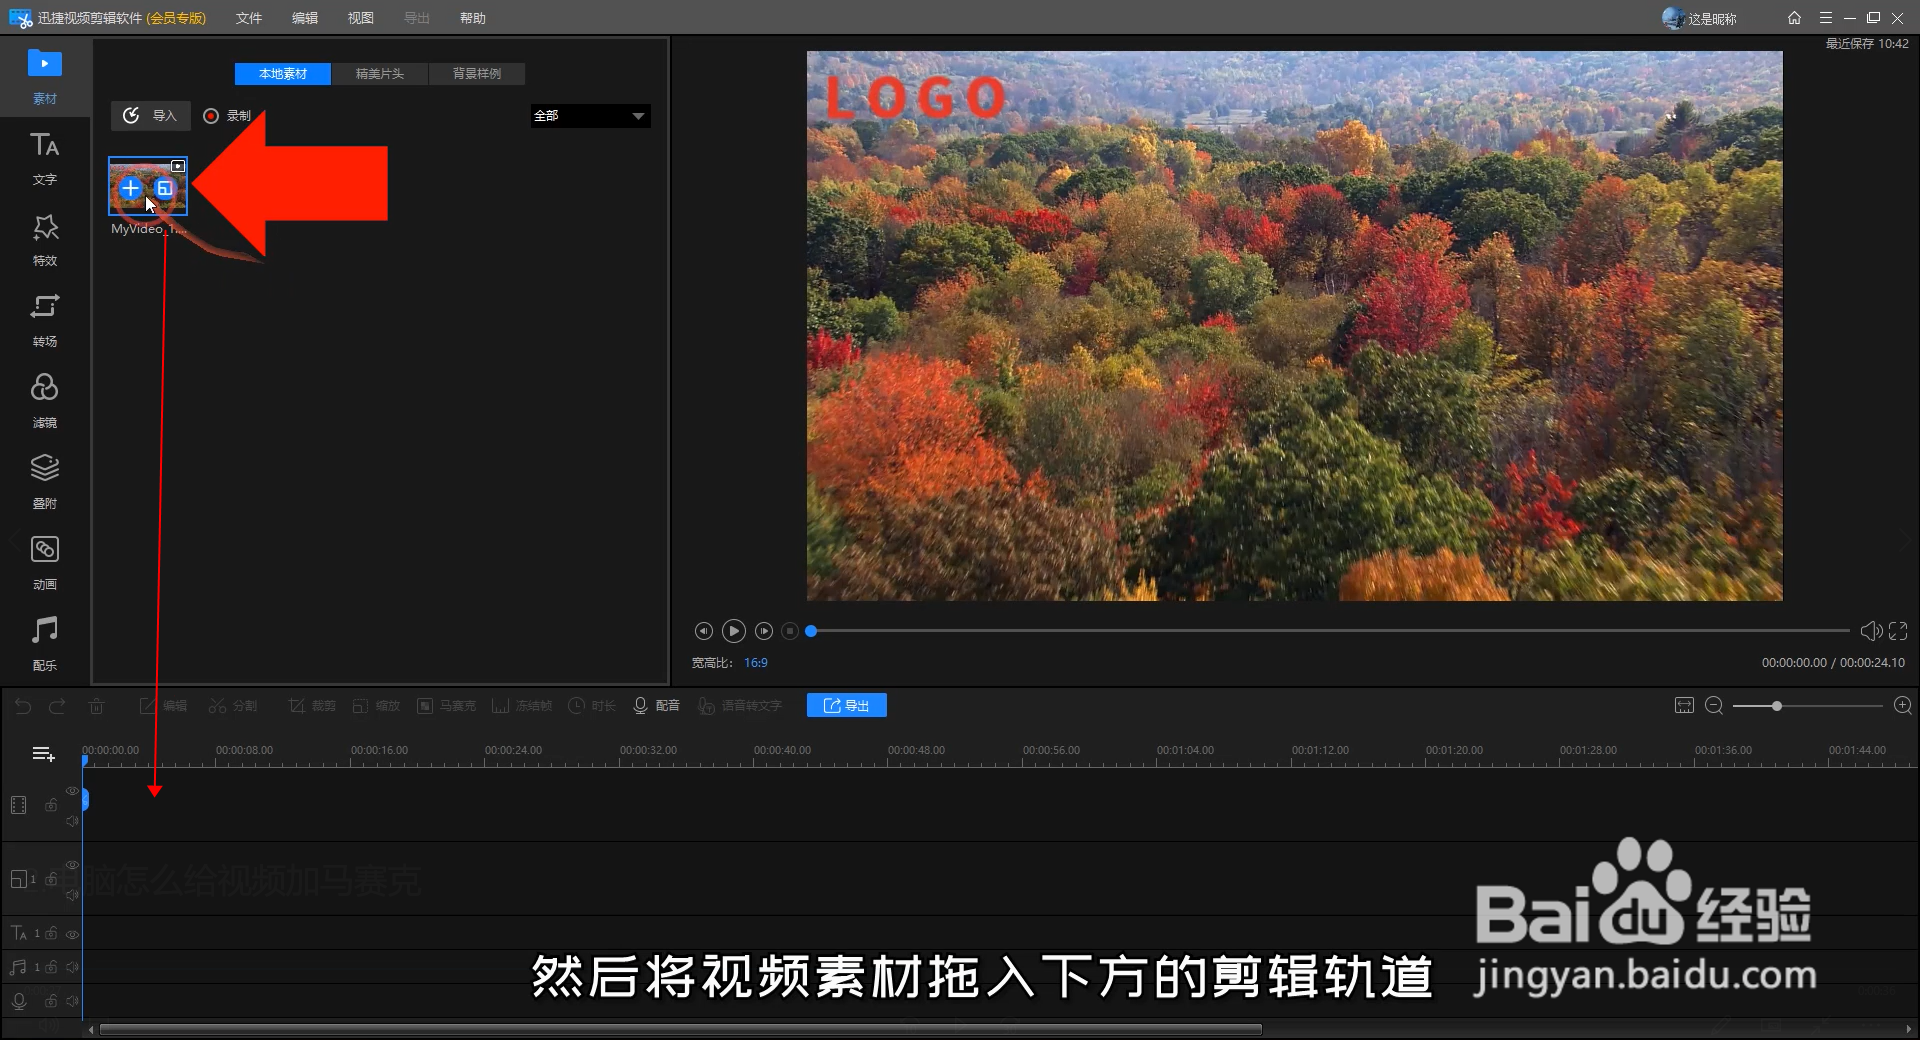
Task: Click the 冻结帧 freeze frame tool
Action: (522, 706)
